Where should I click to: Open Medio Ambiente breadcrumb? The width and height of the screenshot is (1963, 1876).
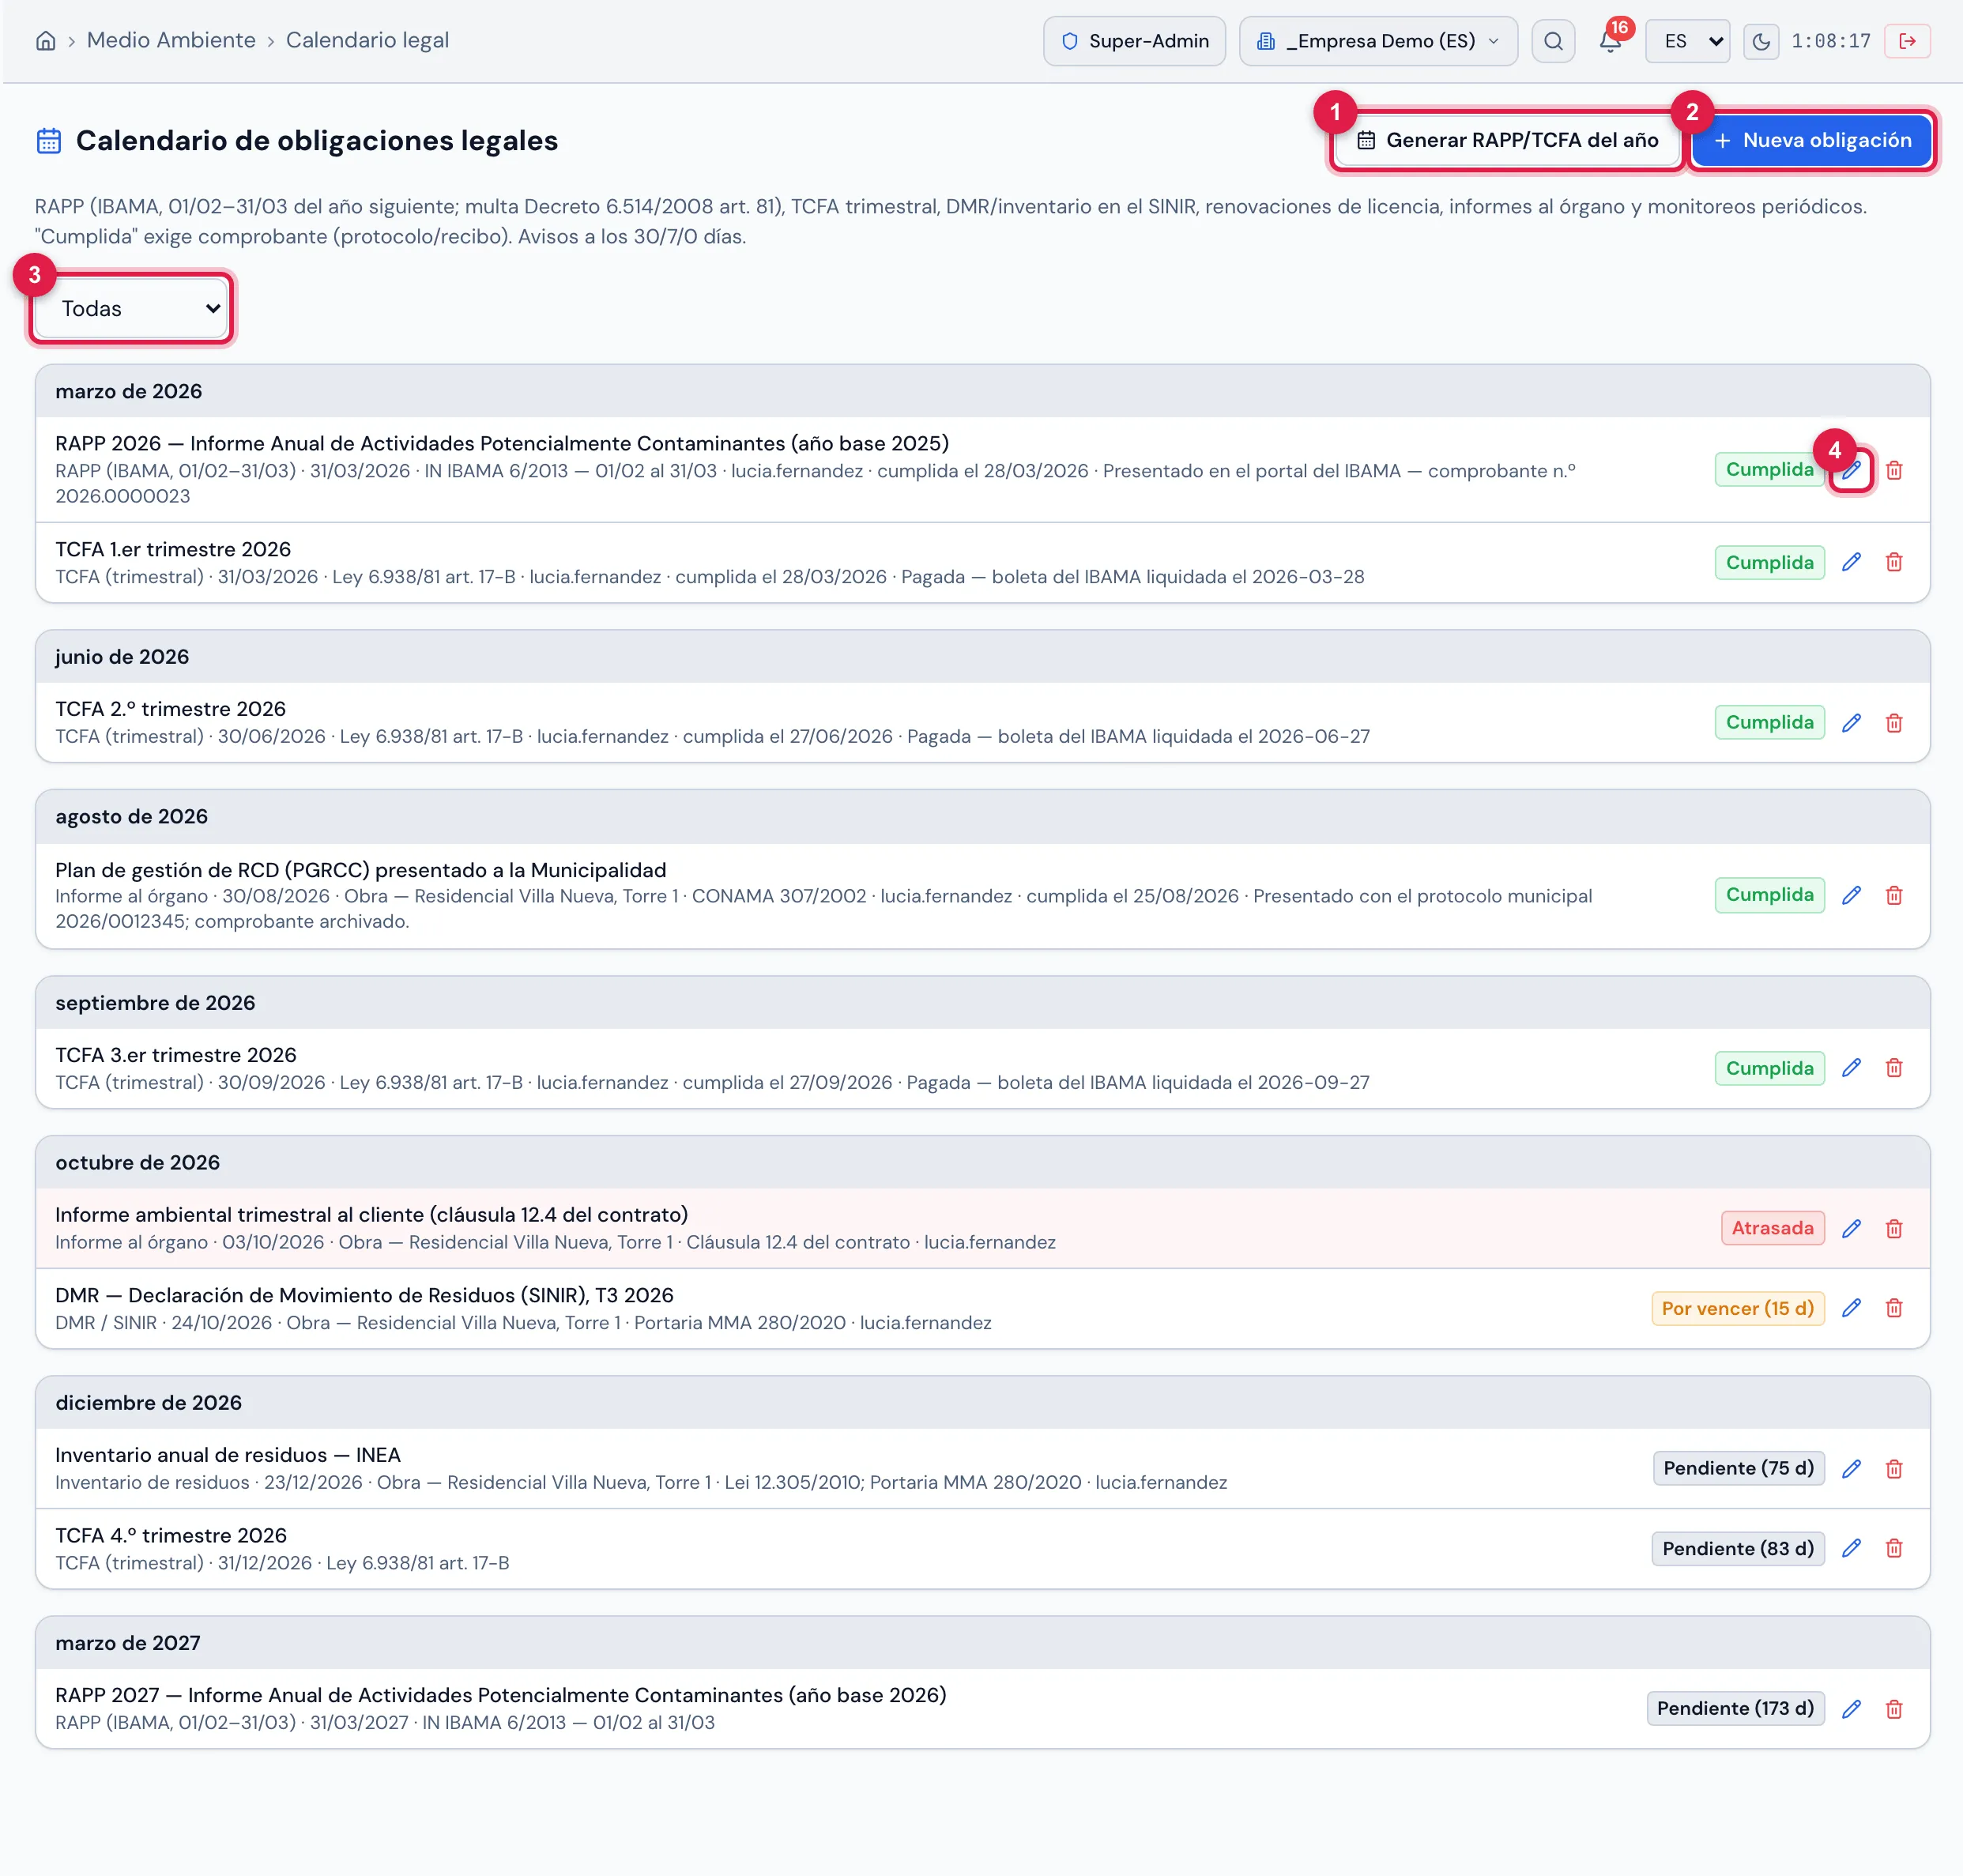point(171,40)
